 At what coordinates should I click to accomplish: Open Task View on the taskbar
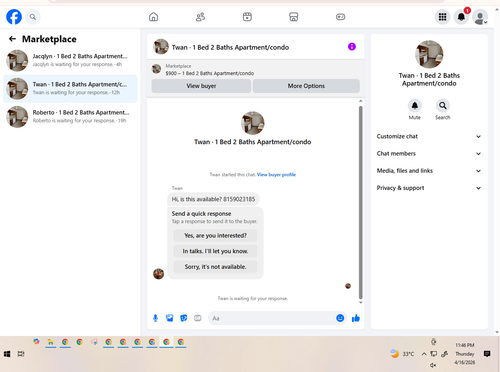pos(21,354)
